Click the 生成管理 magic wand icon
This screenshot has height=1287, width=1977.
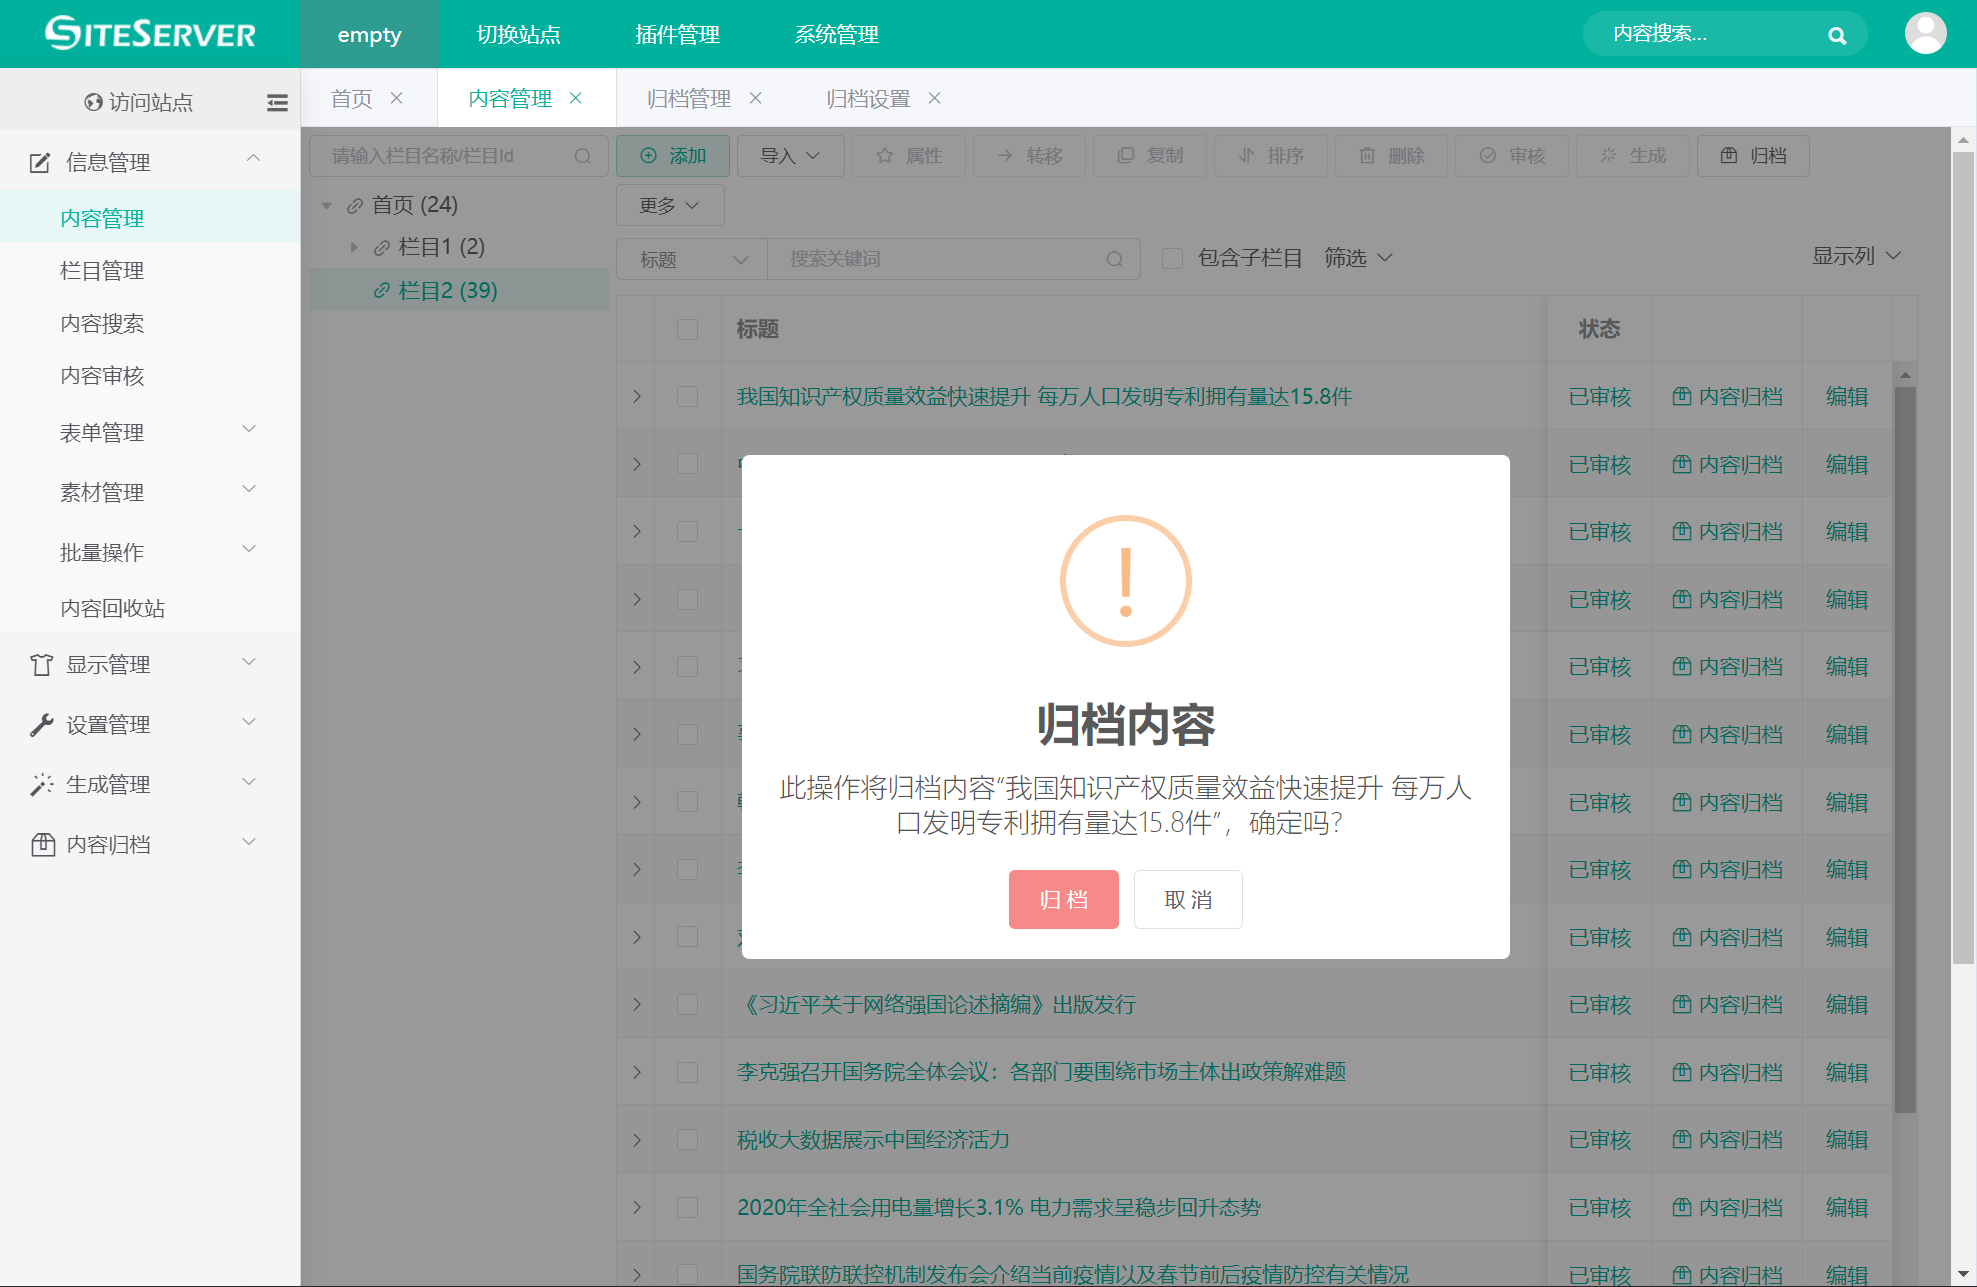tap(41, 785)
